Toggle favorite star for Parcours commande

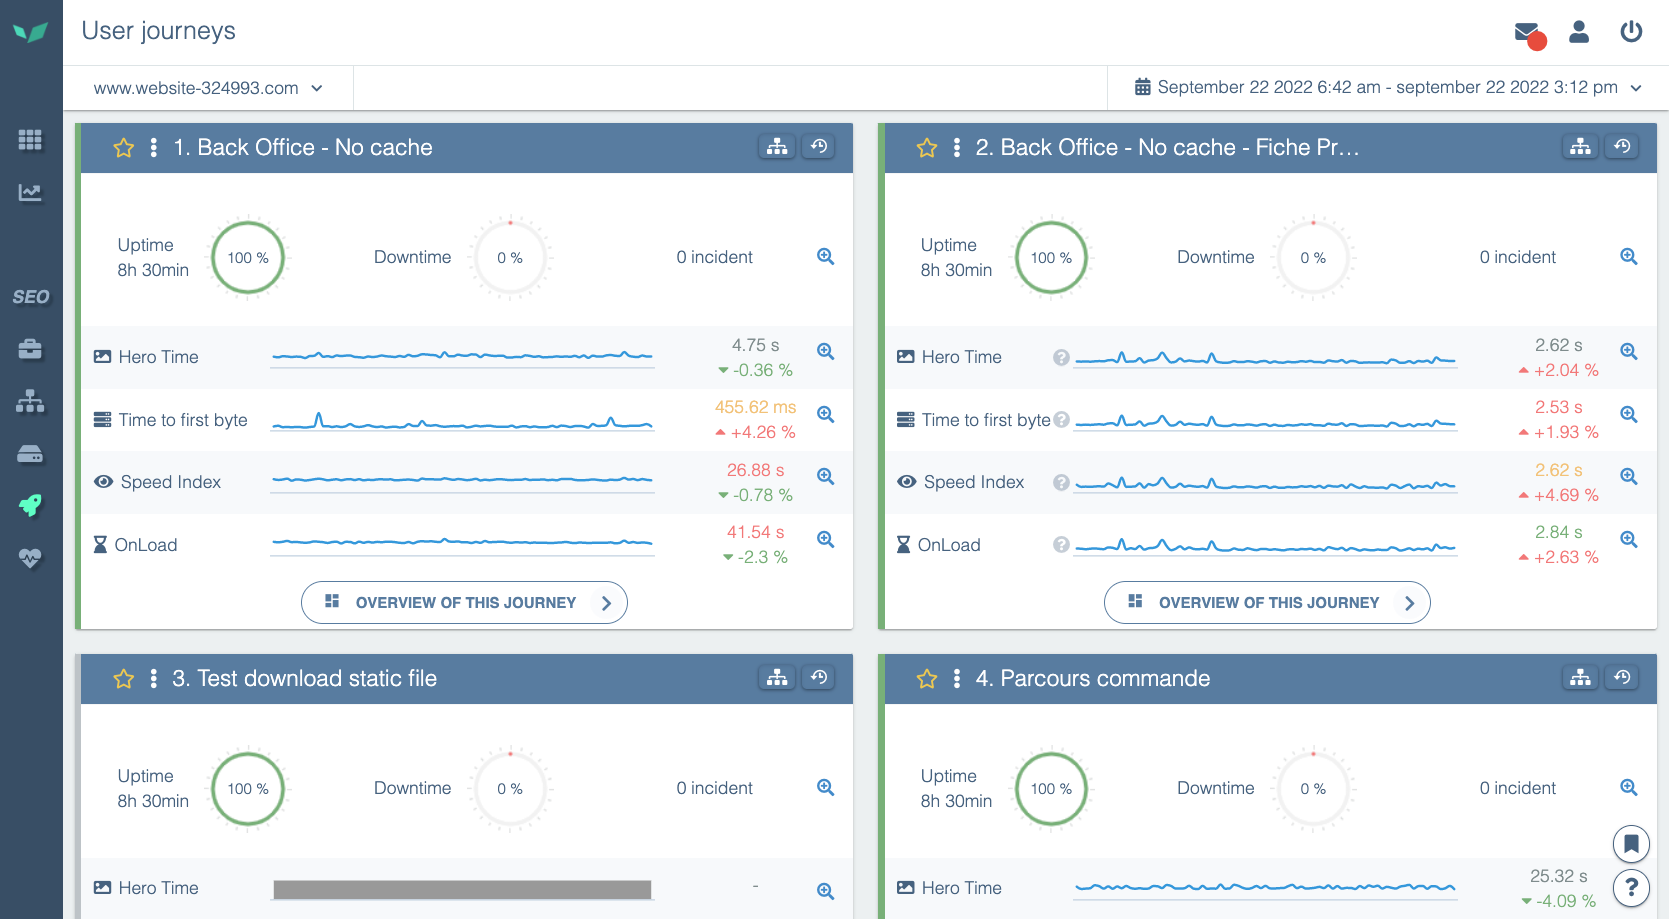point(927,679)
